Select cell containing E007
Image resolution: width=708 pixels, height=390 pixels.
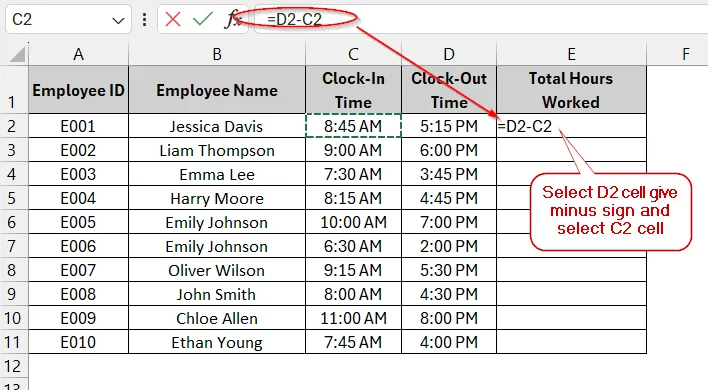(79, 270)
